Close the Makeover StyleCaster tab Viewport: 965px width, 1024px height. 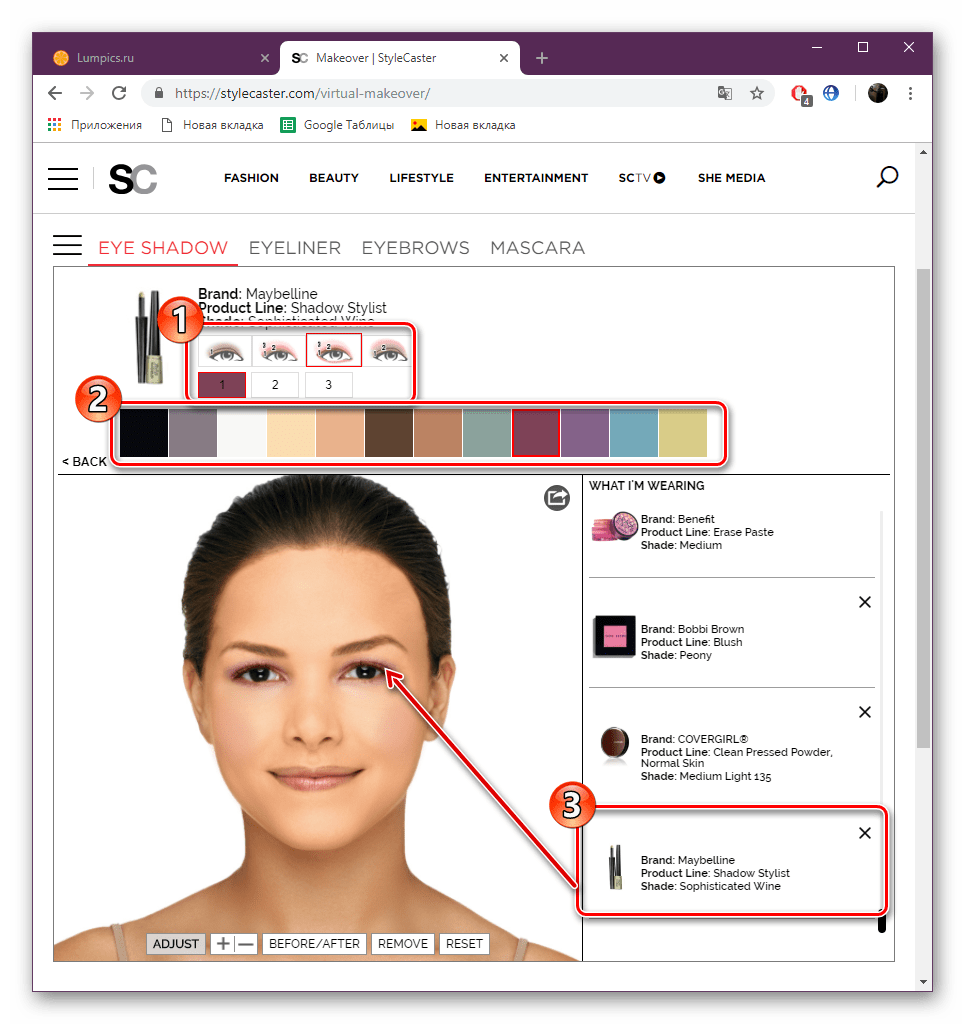[x=503, y=58]
